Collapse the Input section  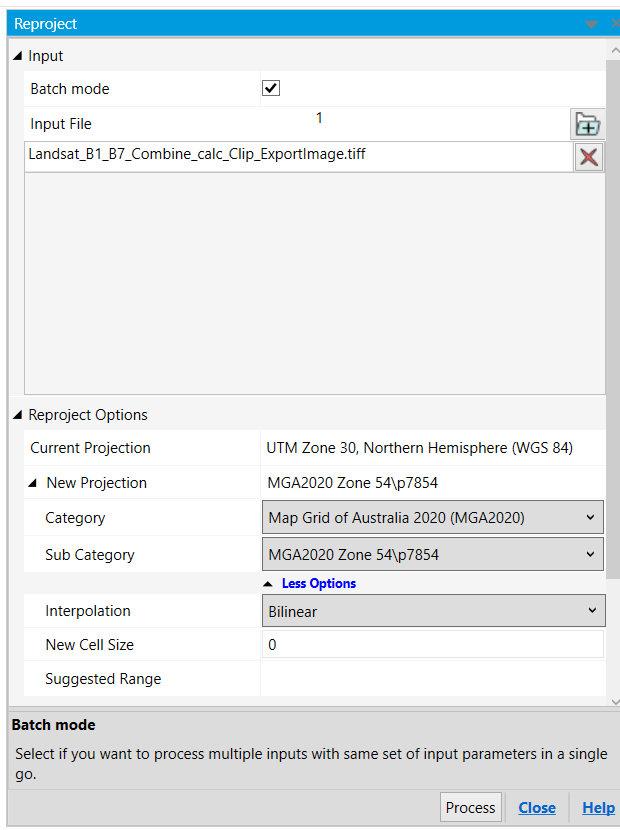(x=16, y=56)
